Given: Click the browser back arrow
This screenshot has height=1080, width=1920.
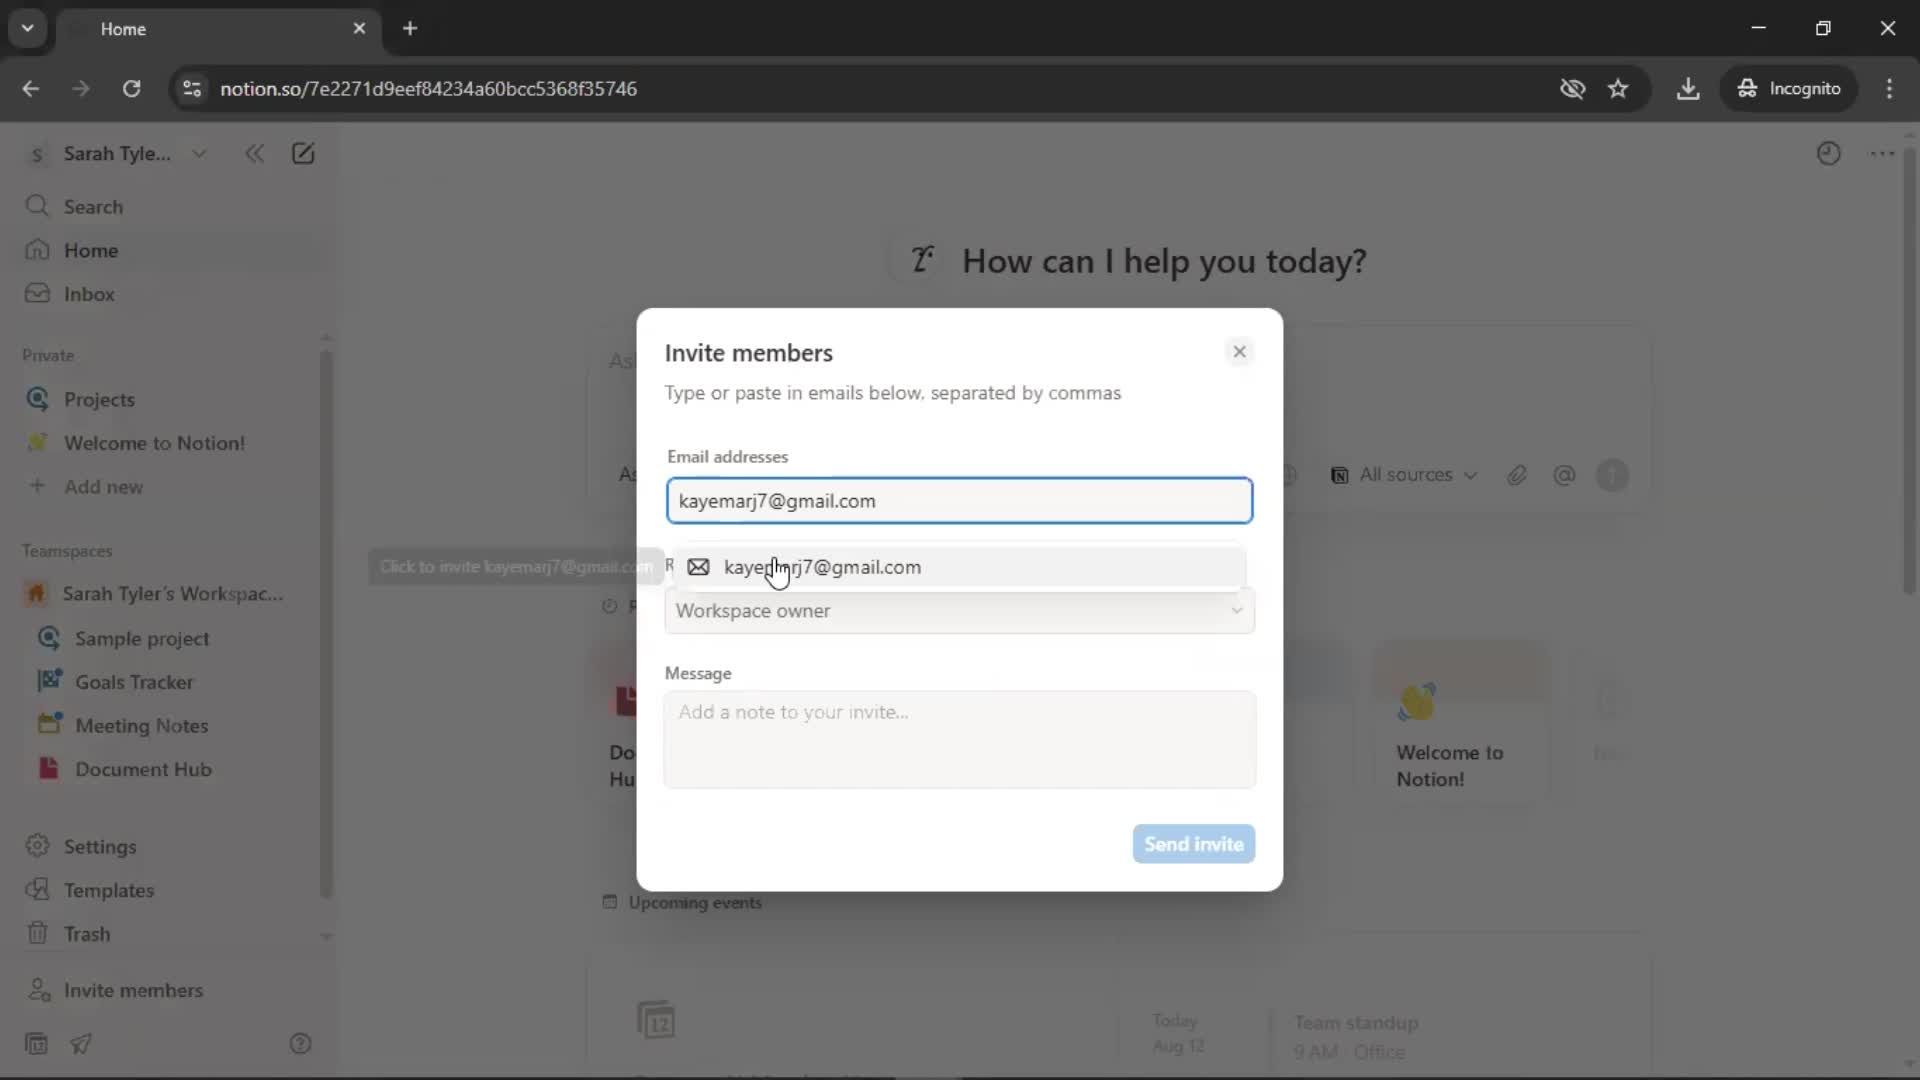Looking at the screenshot, I should [31, 89].
